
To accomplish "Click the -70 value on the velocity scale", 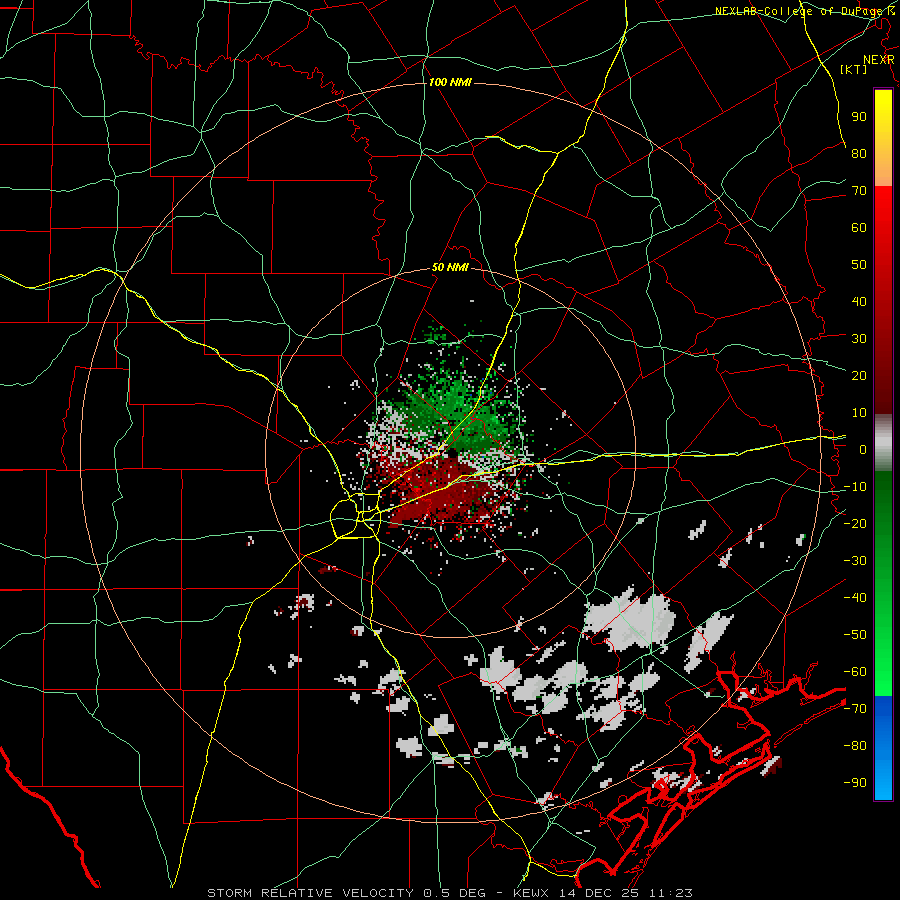I will coord(855,708).
